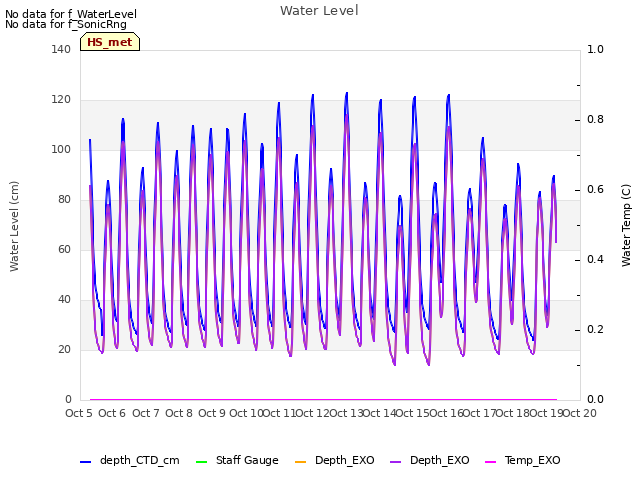Image resolution: width=640 pixels, height=480 pixels.
Task: Select the Water Level chart title
Action: pyautogui.click(x=319, y=11)
